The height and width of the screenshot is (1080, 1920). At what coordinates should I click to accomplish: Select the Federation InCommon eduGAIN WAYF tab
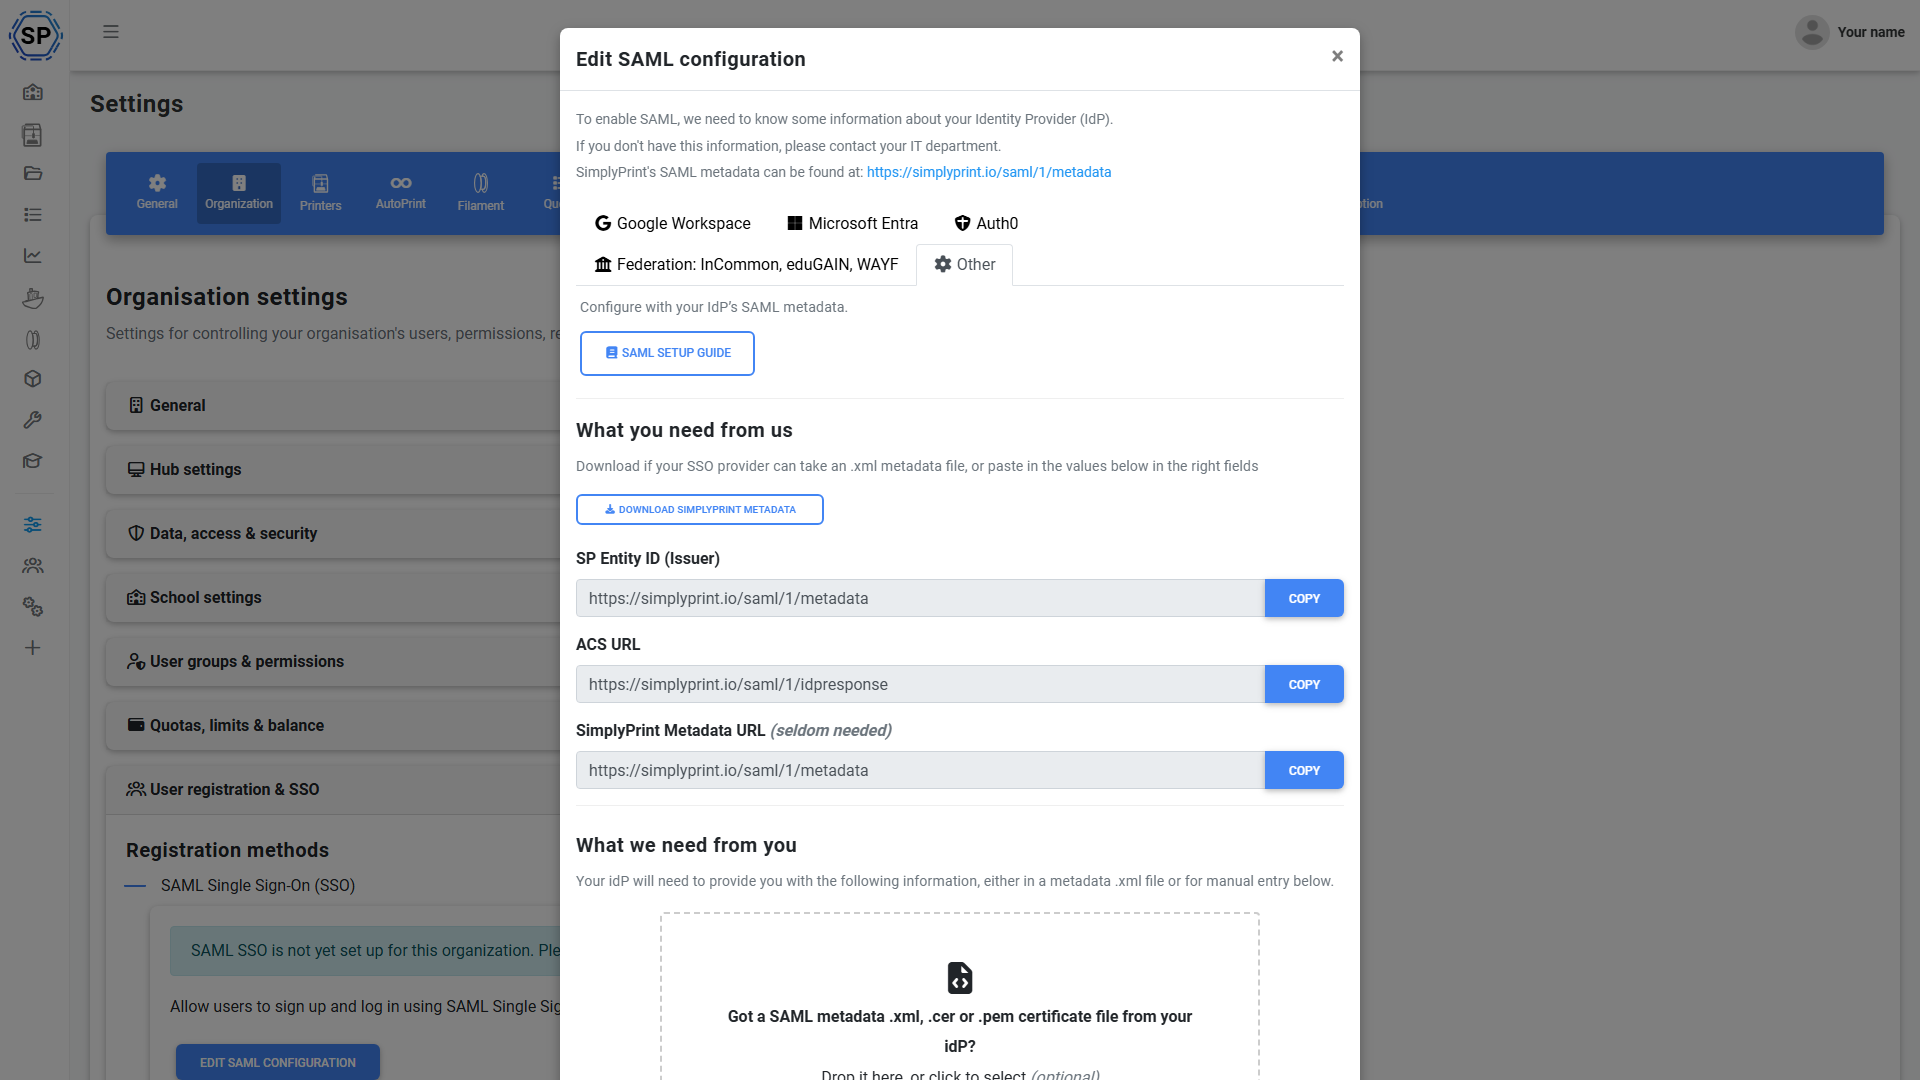(747, 265)
